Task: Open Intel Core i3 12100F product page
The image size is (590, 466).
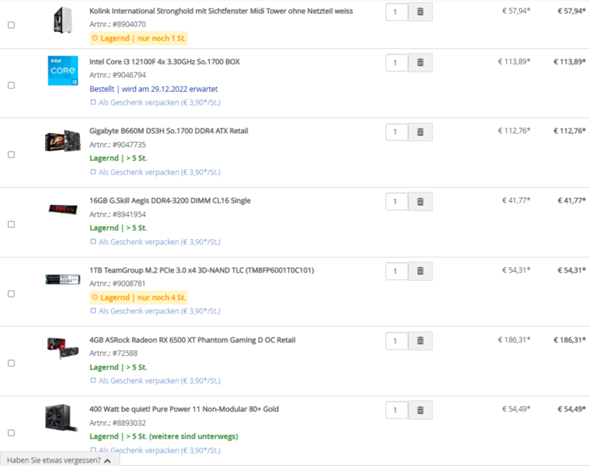Action: point(164,61)
